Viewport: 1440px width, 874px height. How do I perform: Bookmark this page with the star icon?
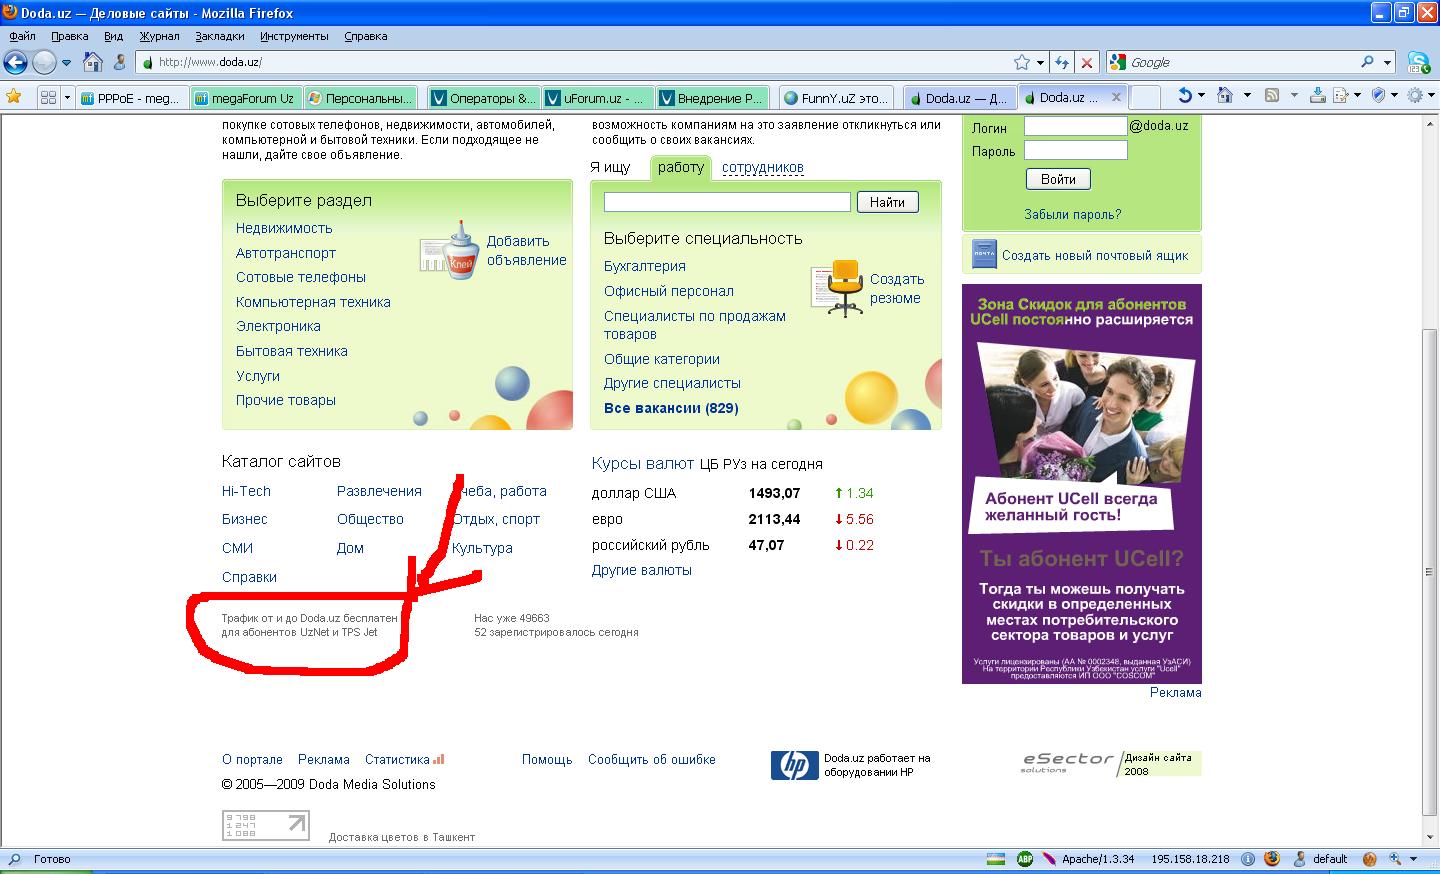(1022, 62)
